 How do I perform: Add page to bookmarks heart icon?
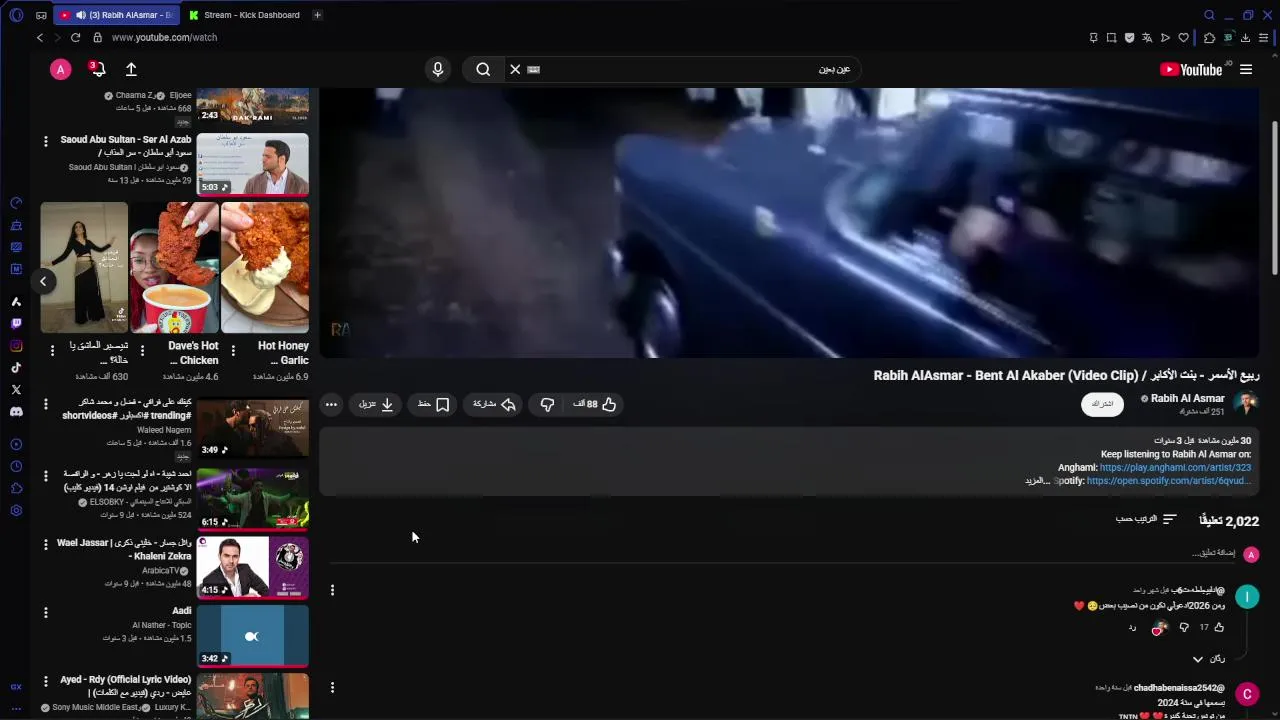click(1184, 38)
